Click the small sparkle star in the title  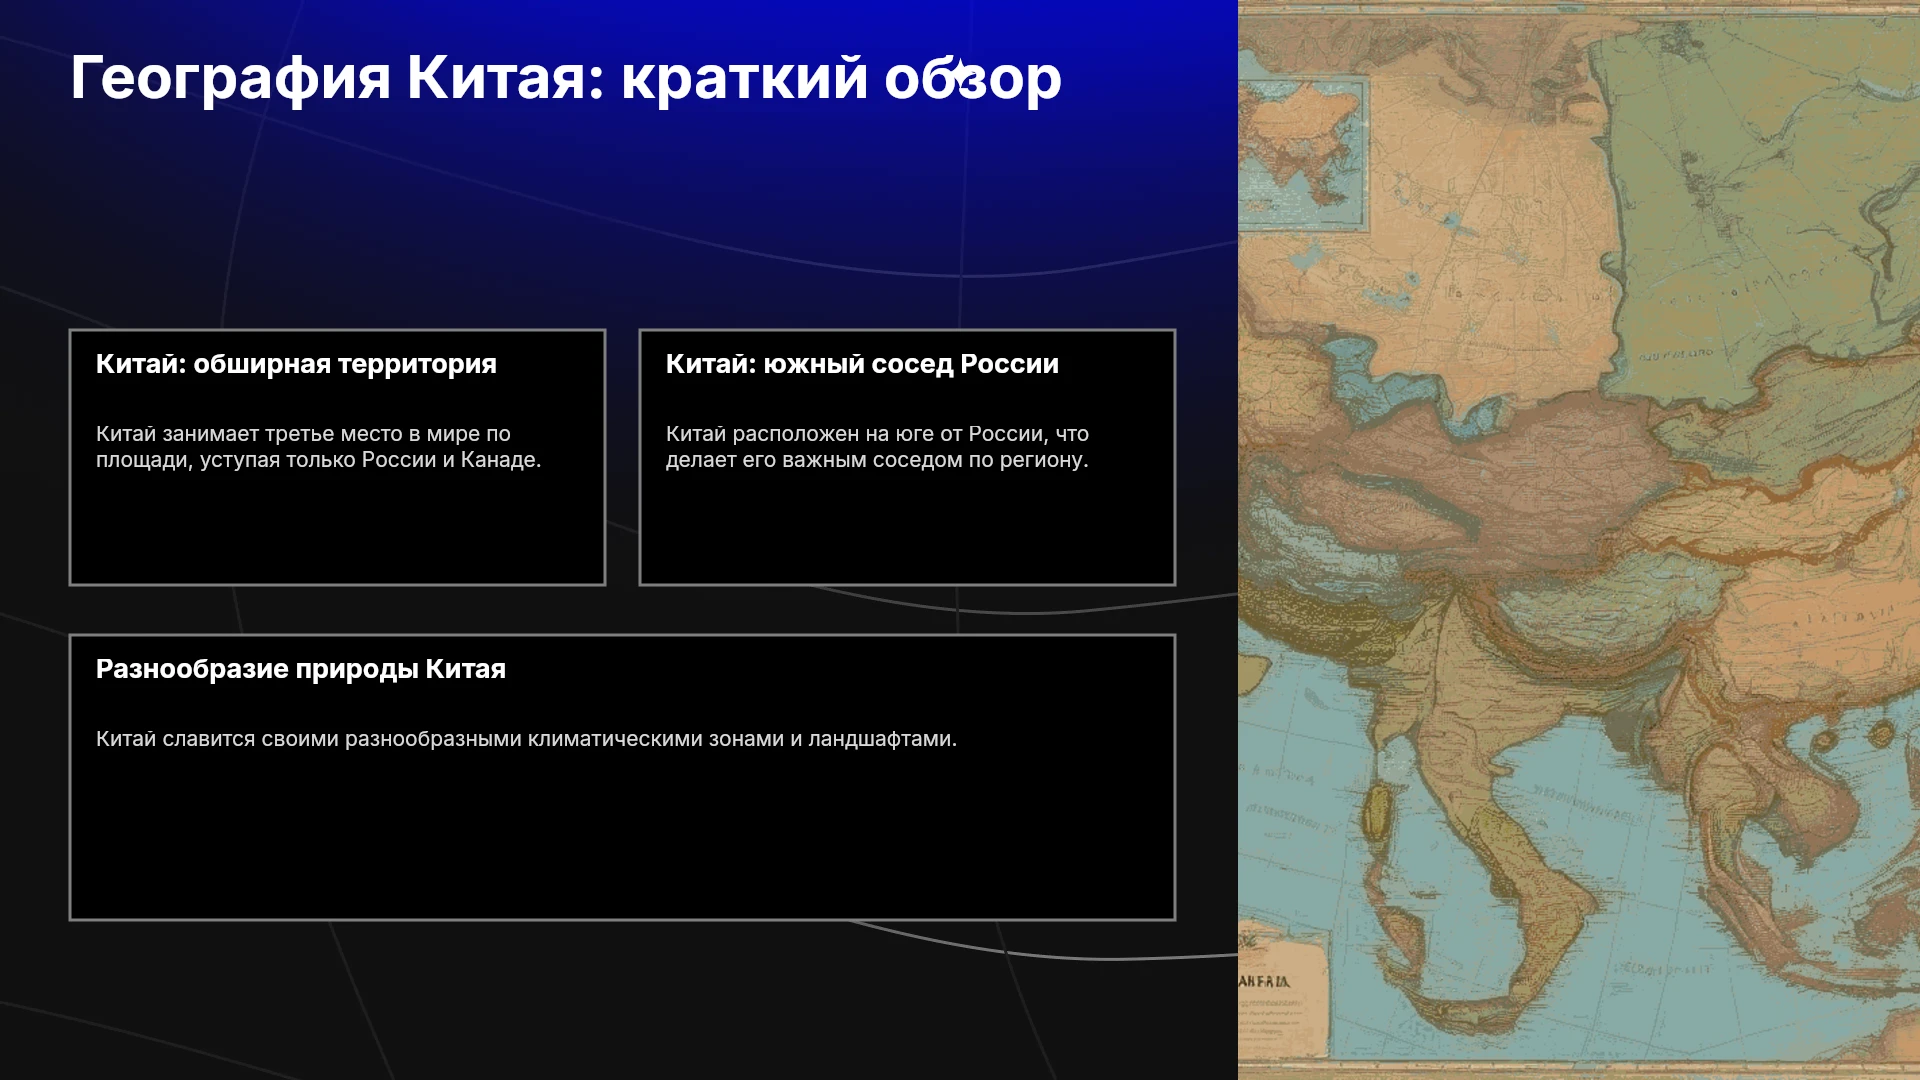click(x=958, y=72)
